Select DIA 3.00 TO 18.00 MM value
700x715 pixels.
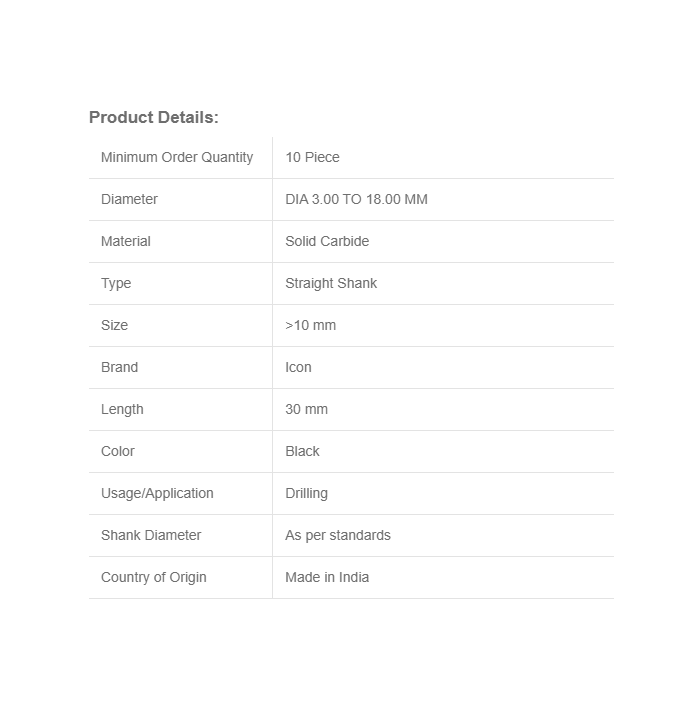click(356, 199)
